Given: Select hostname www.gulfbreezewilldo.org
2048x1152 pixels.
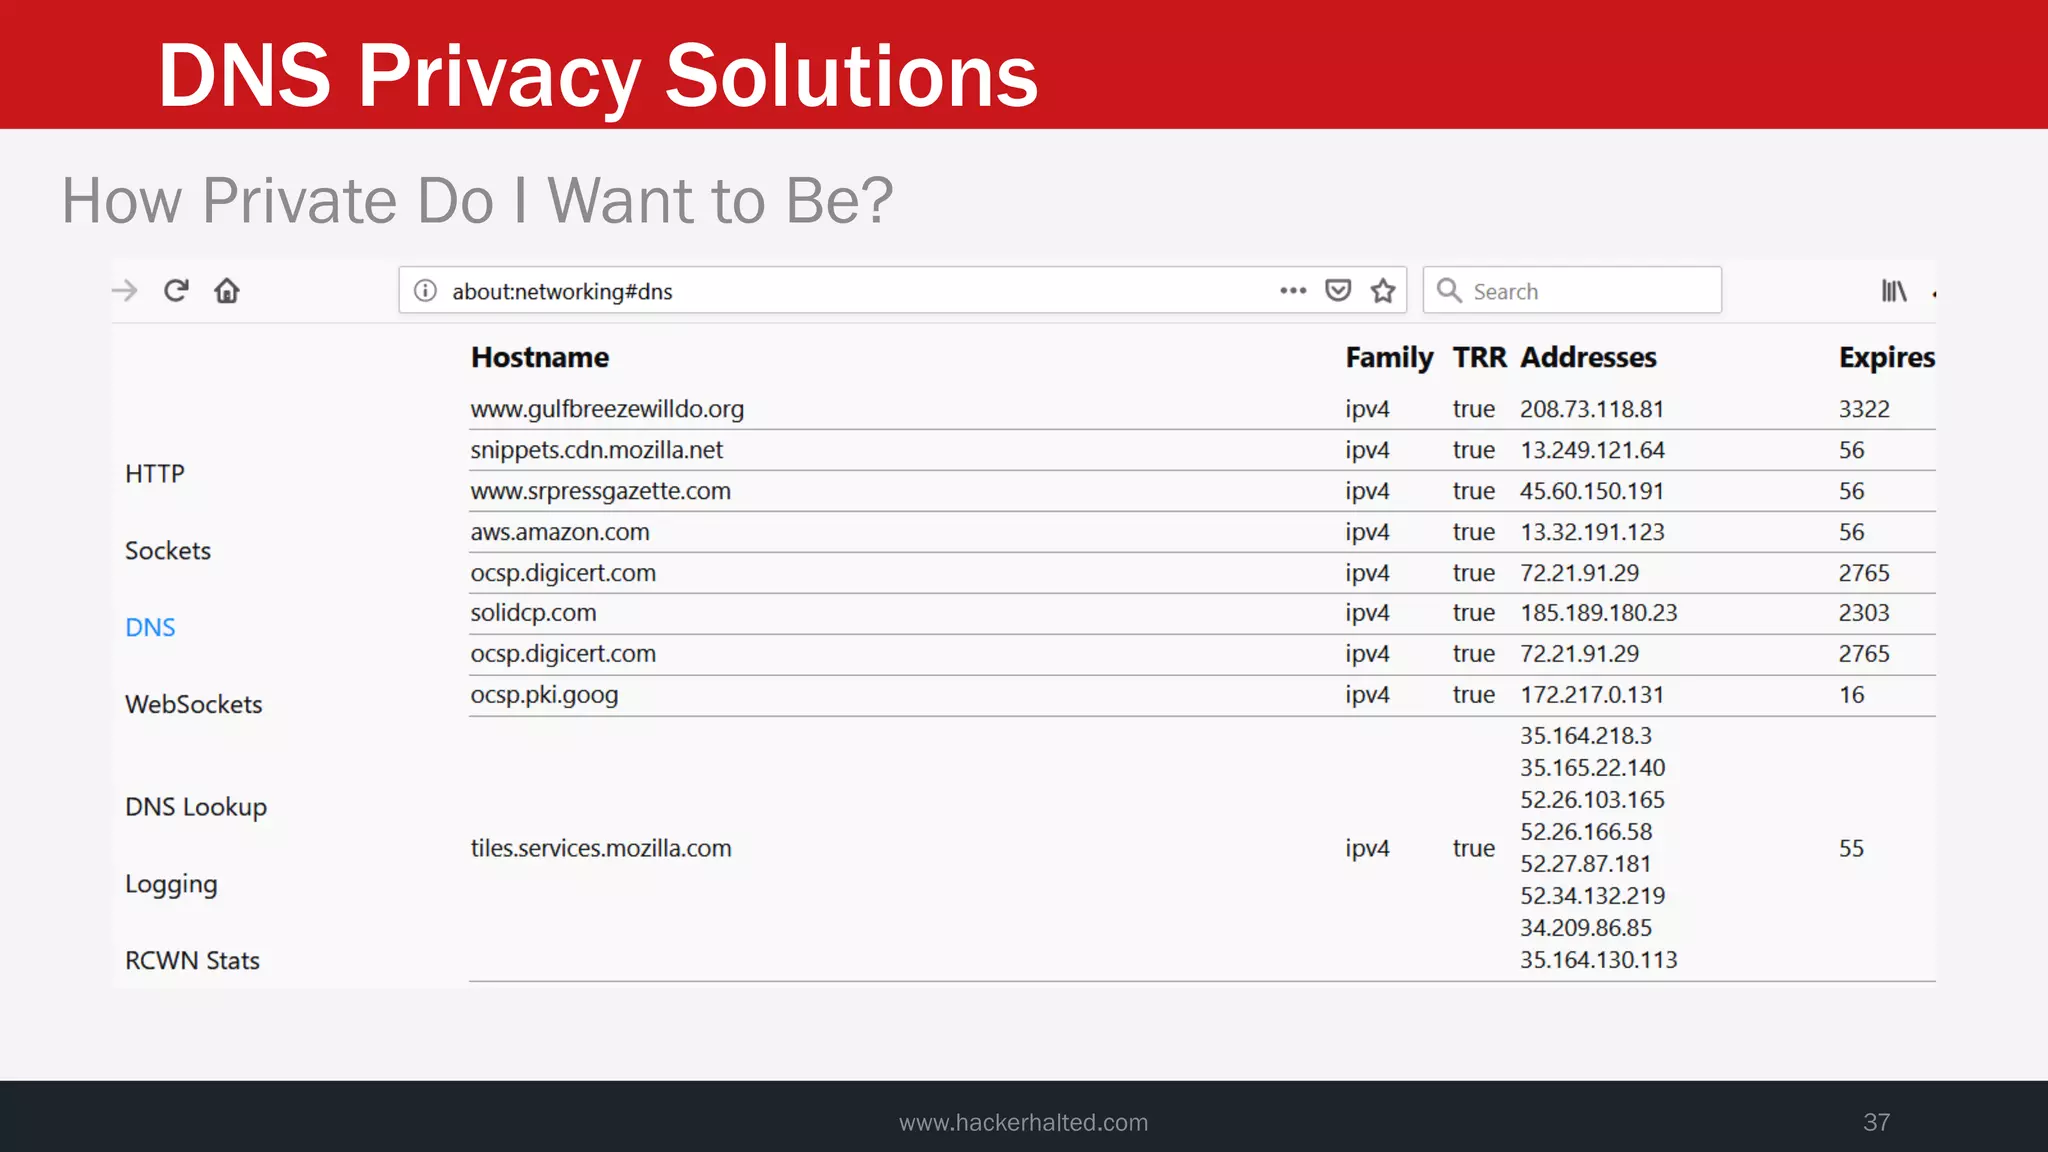Looking at the screenshot, I should [607, 409].
